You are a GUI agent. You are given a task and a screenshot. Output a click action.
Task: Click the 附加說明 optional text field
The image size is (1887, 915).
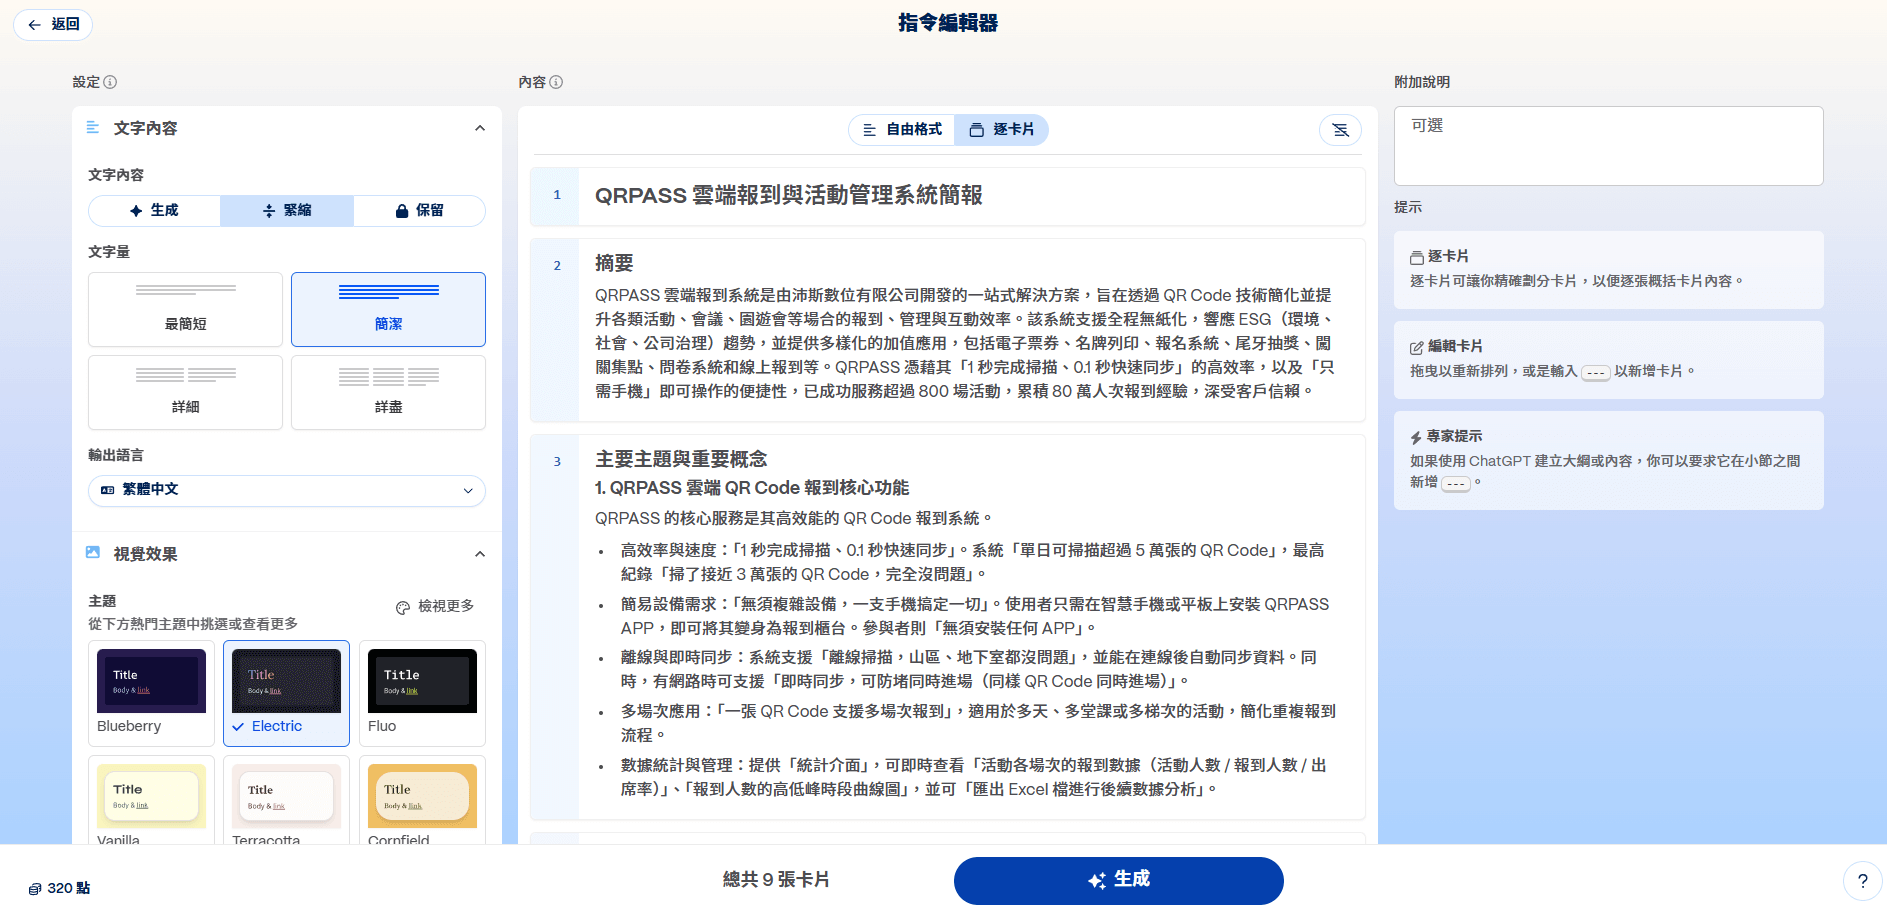point(1608,146)
